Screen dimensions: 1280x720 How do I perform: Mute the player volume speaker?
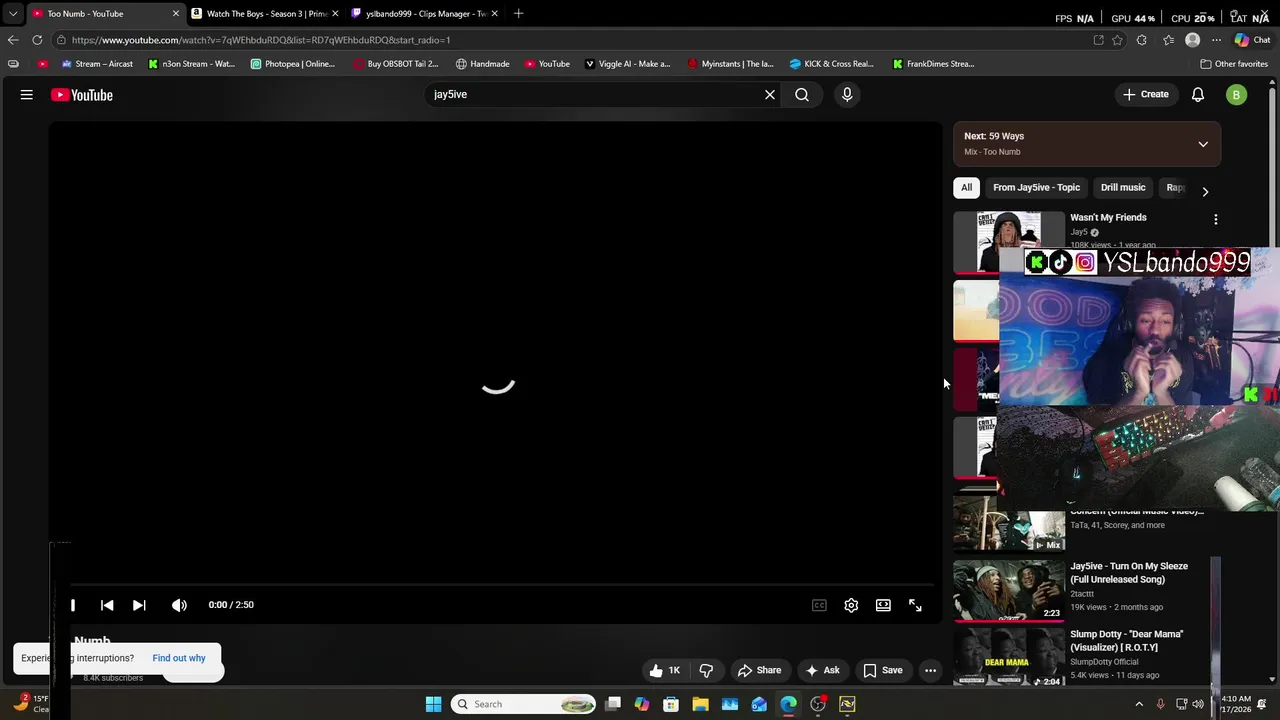(x=179, y=605)
